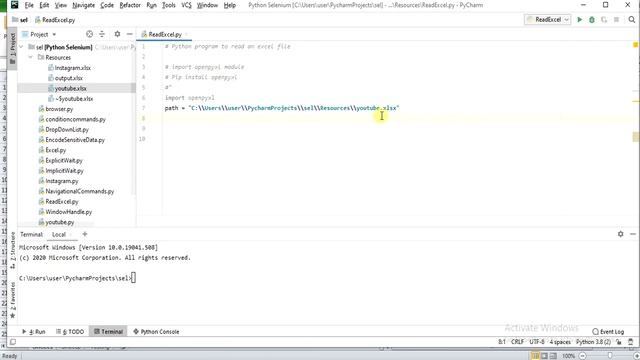Open File menu
Viewport: 640px width, 360px height.
[29, 5]
